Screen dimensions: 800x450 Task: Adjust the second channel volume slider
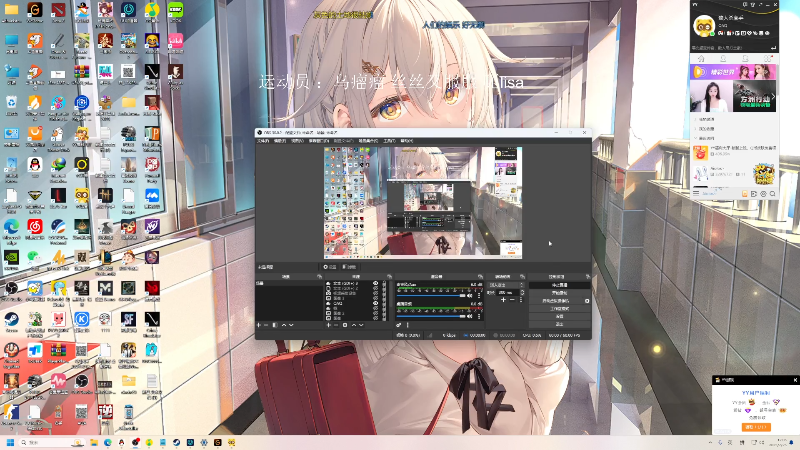pyautogui.click(x=431, y=316)
